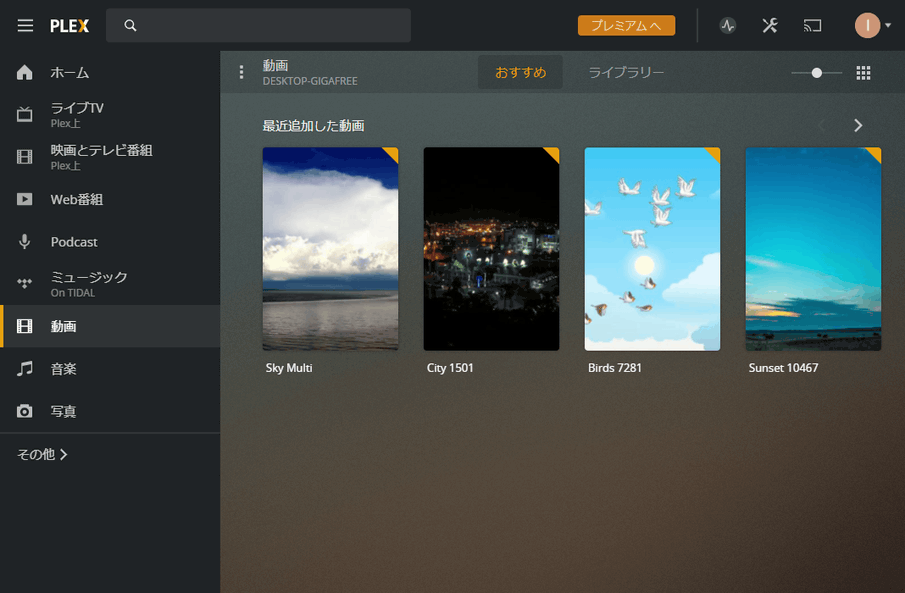
Task: Click the 動画 film icon in sidebar
Action: click(x=24, y=326)
